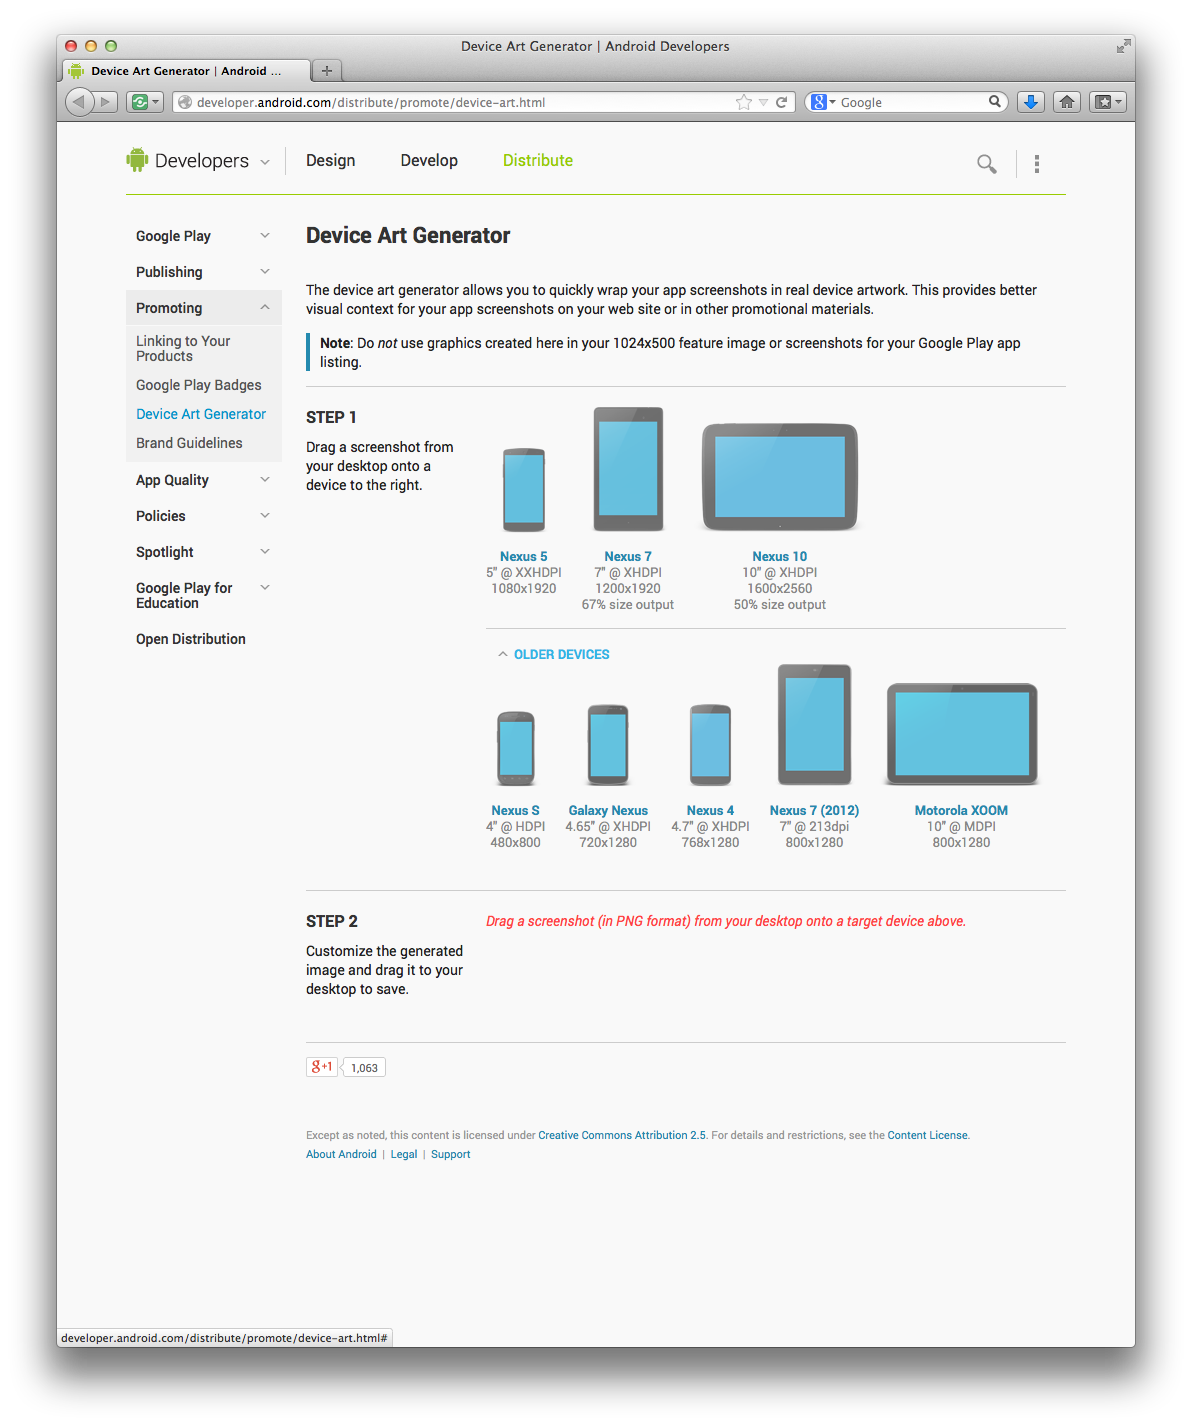1192x1426 pixels.
Task: Click the Nexus 5 label link
Action: coord(524,556)
